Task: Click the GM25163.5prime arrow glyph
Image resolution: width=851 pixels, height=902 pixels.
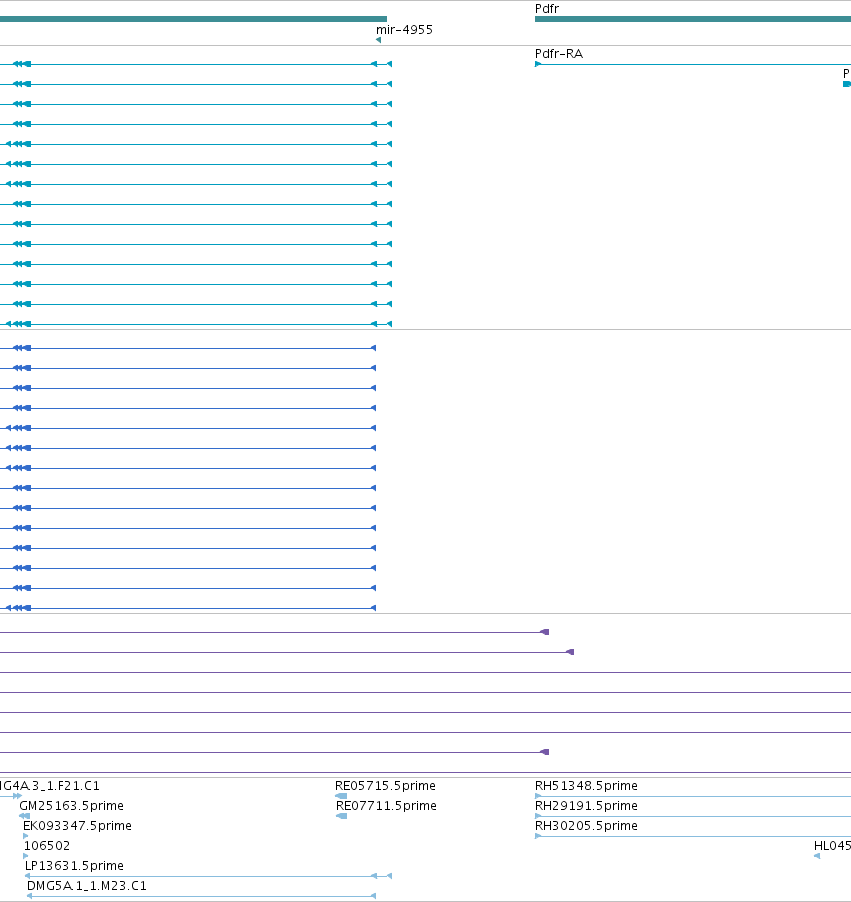Action: tap(24, 816)
